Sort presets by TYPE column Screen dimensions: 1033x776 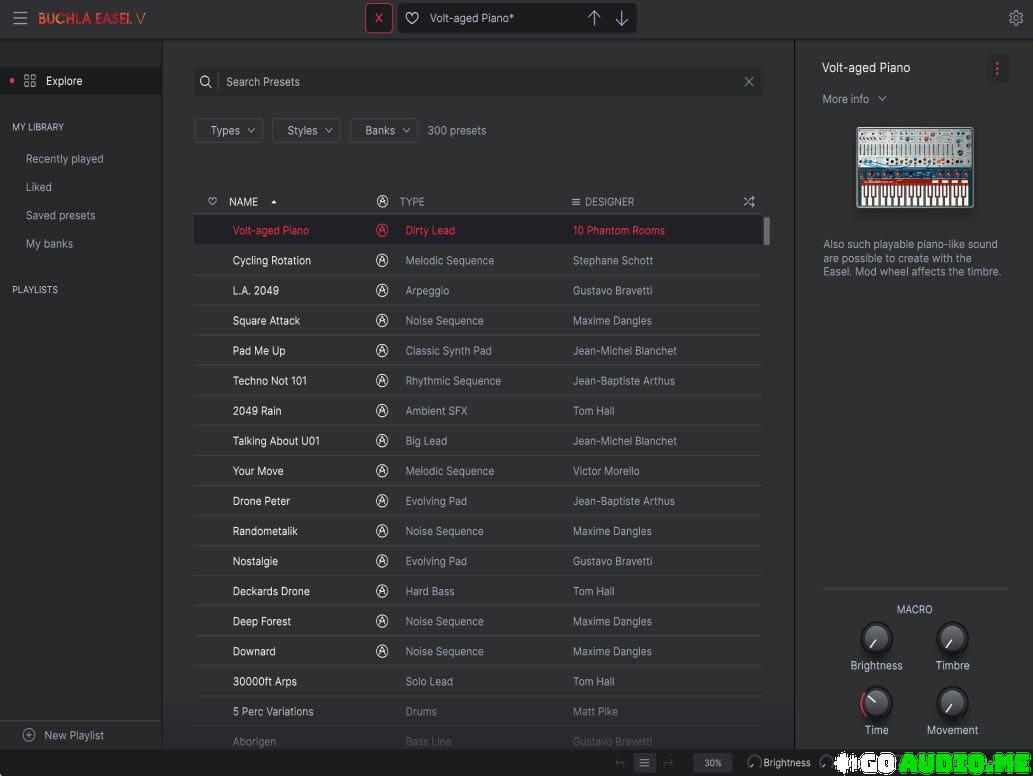[412, 202]
